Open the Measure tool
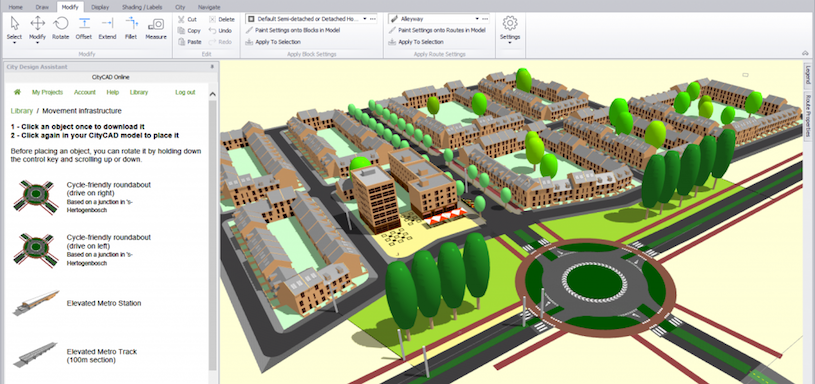815x384 pixels. [155, 28]
